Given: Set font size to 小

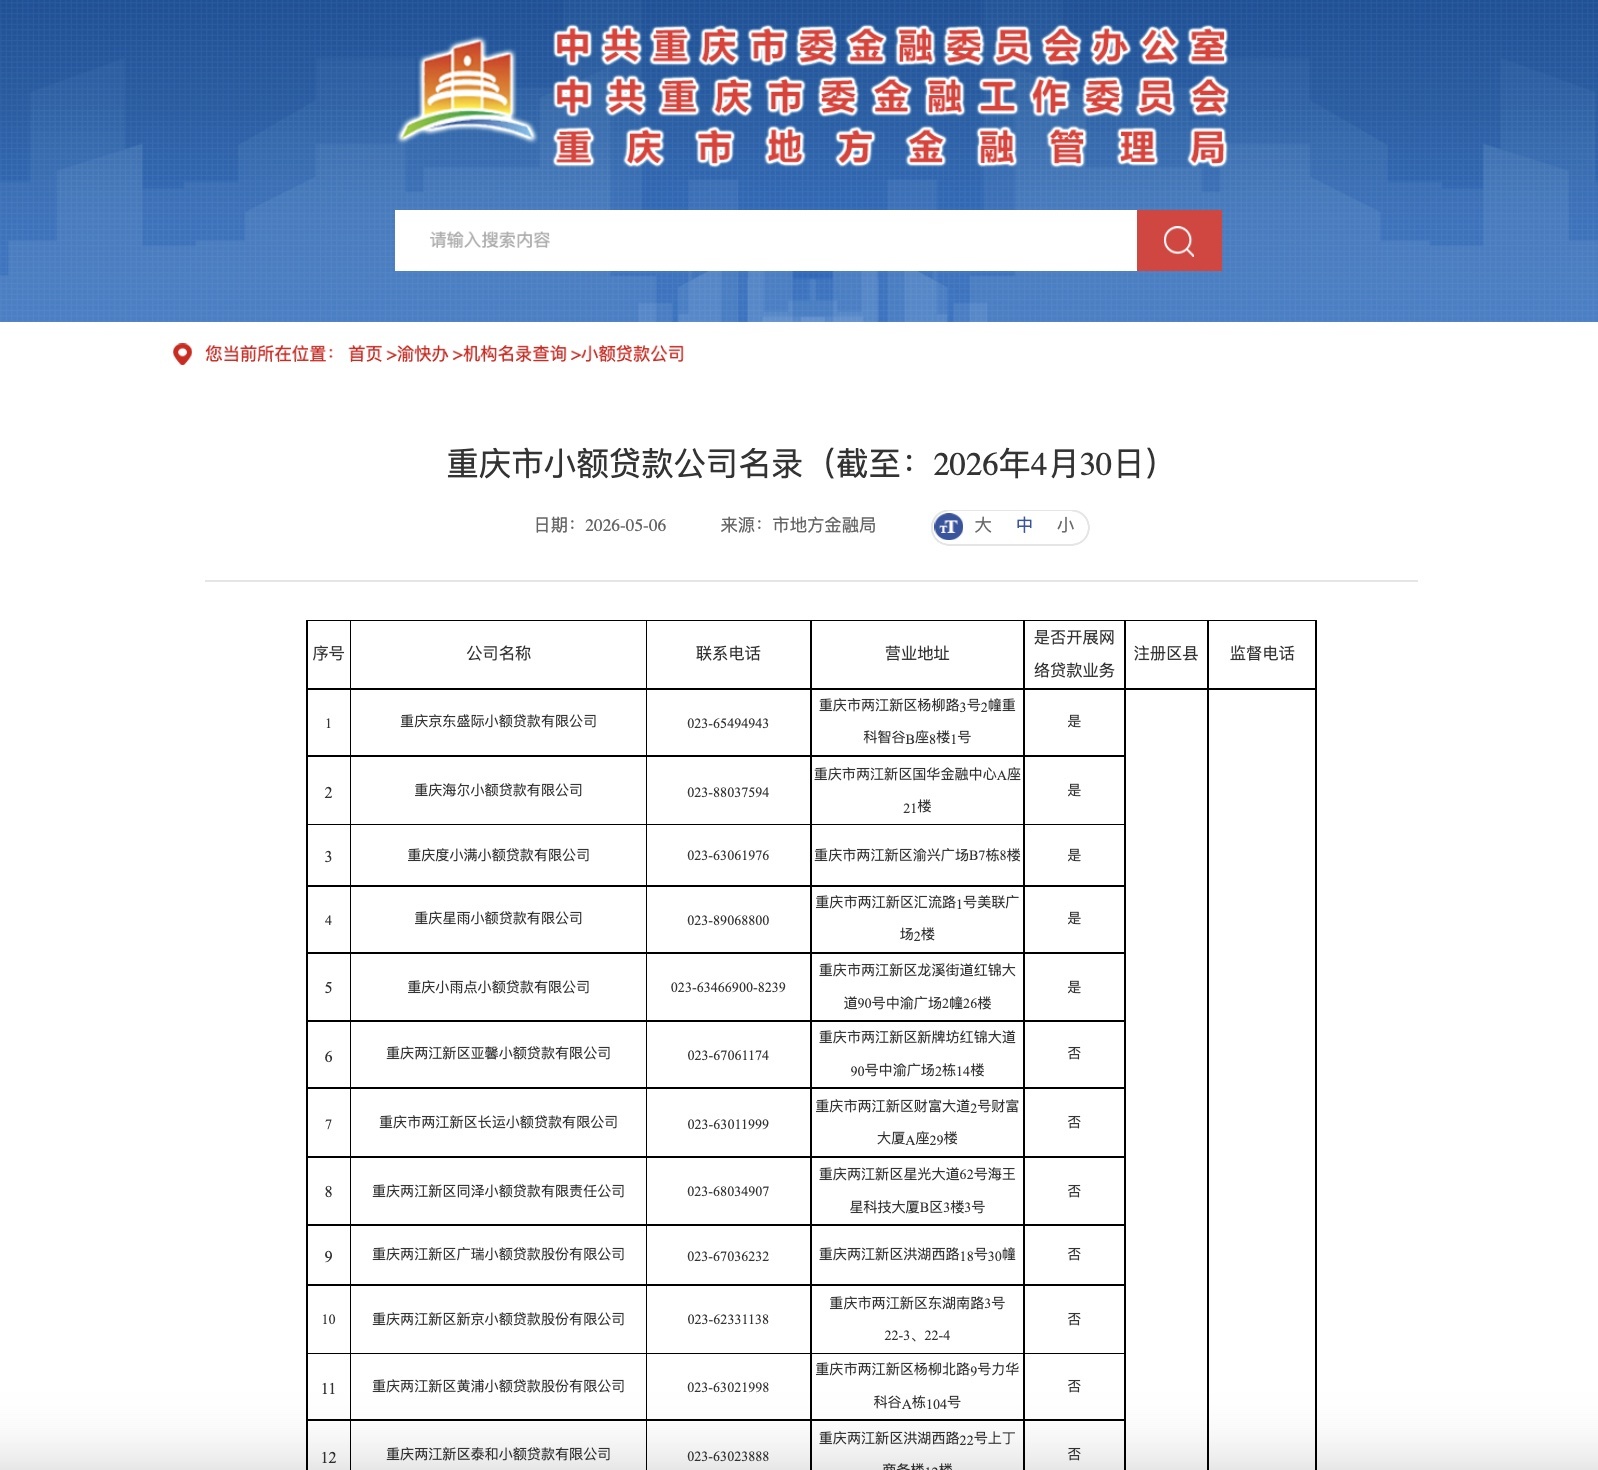Looking at the screenshot, I should point(1066,526).
